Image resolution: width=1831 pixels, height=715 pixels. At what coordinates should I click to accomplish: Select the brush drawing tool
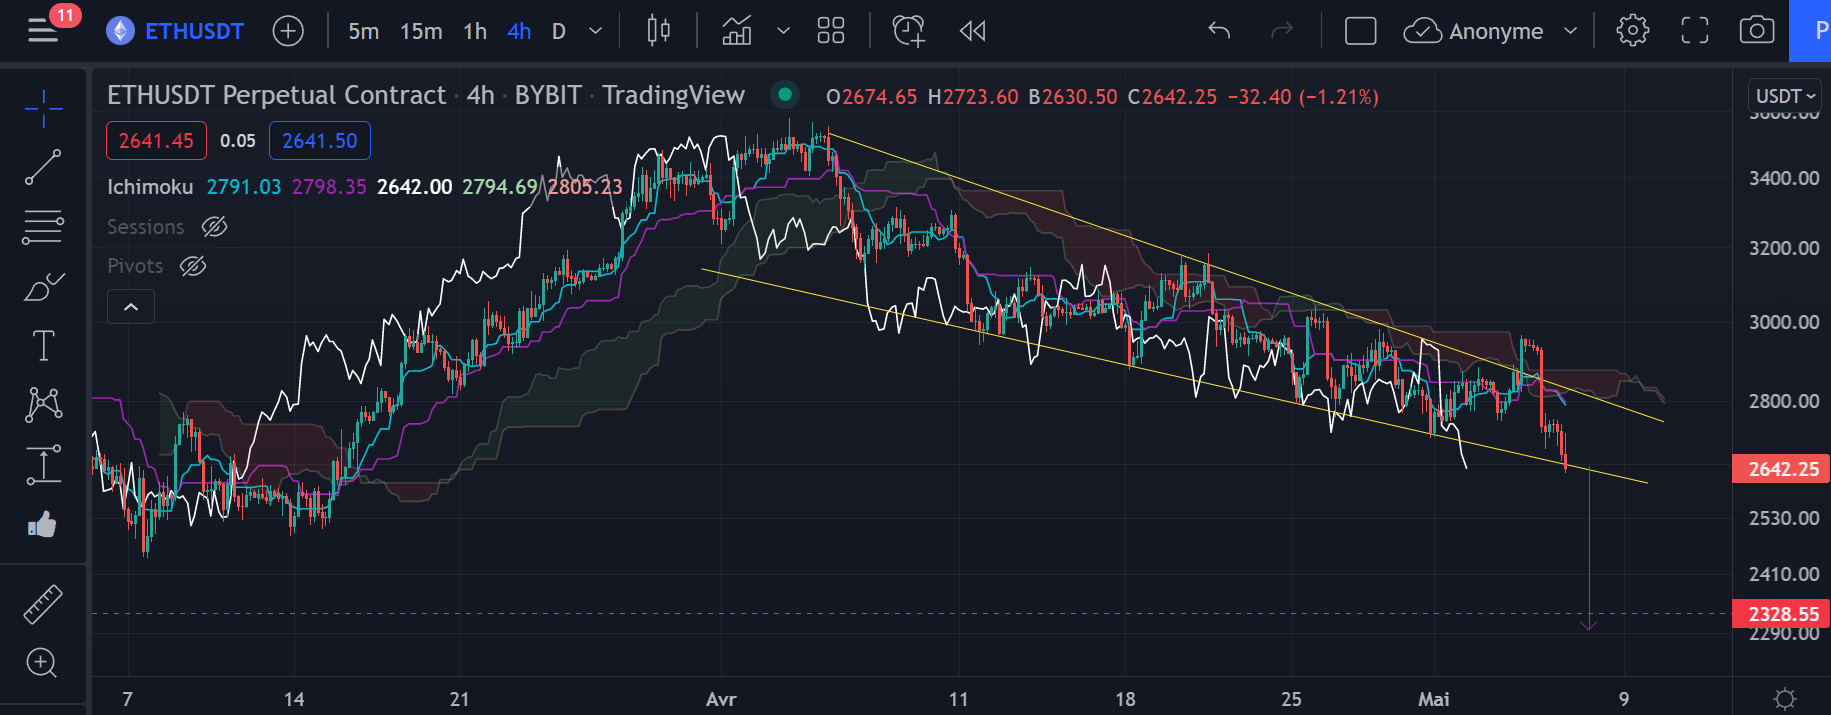[43, 287]
